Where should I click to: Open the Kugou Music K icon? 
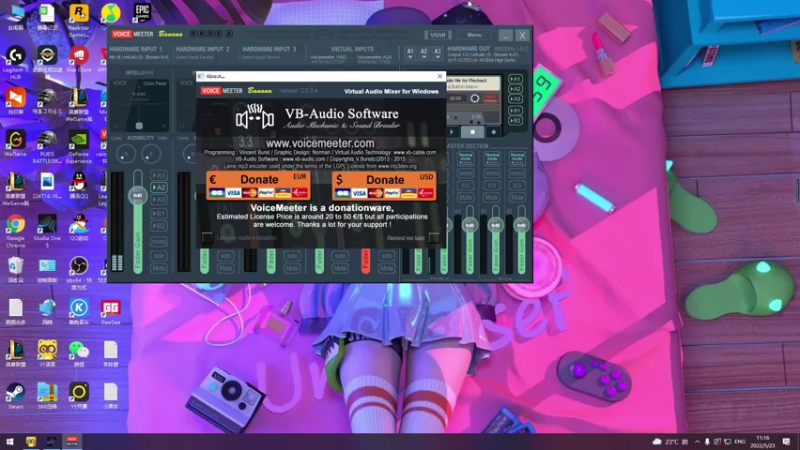point(79,312)
